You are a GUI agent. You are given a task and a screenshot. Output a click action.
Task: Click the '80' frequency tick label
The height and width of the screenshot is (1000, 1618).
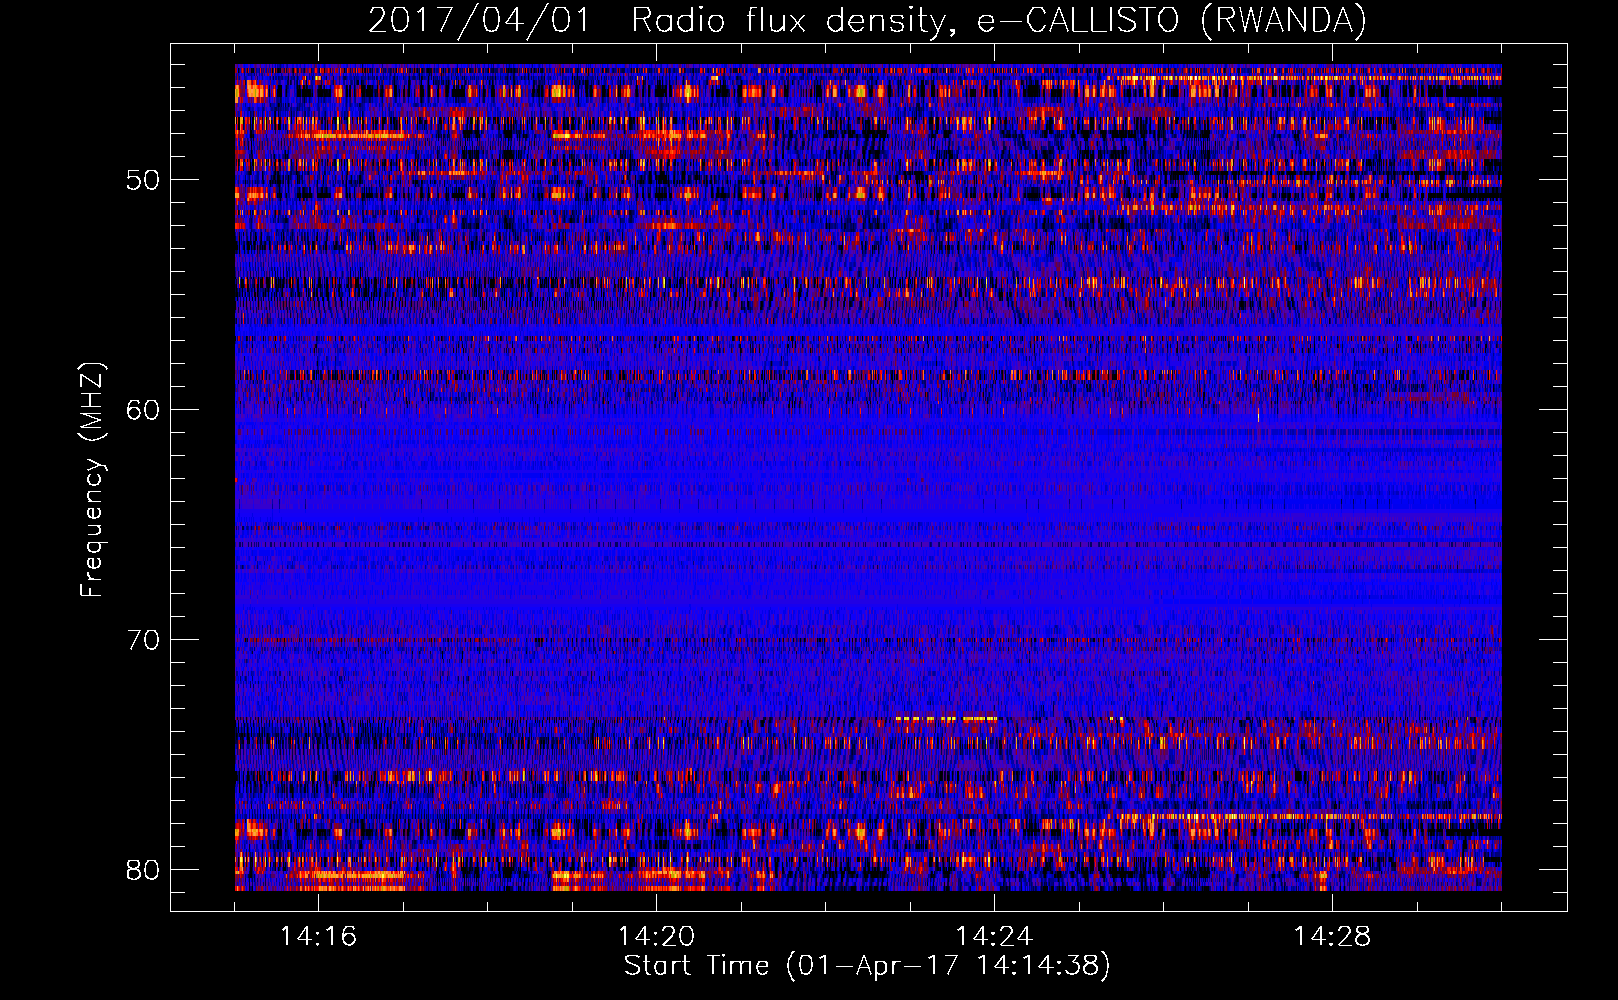coord(143,870)
